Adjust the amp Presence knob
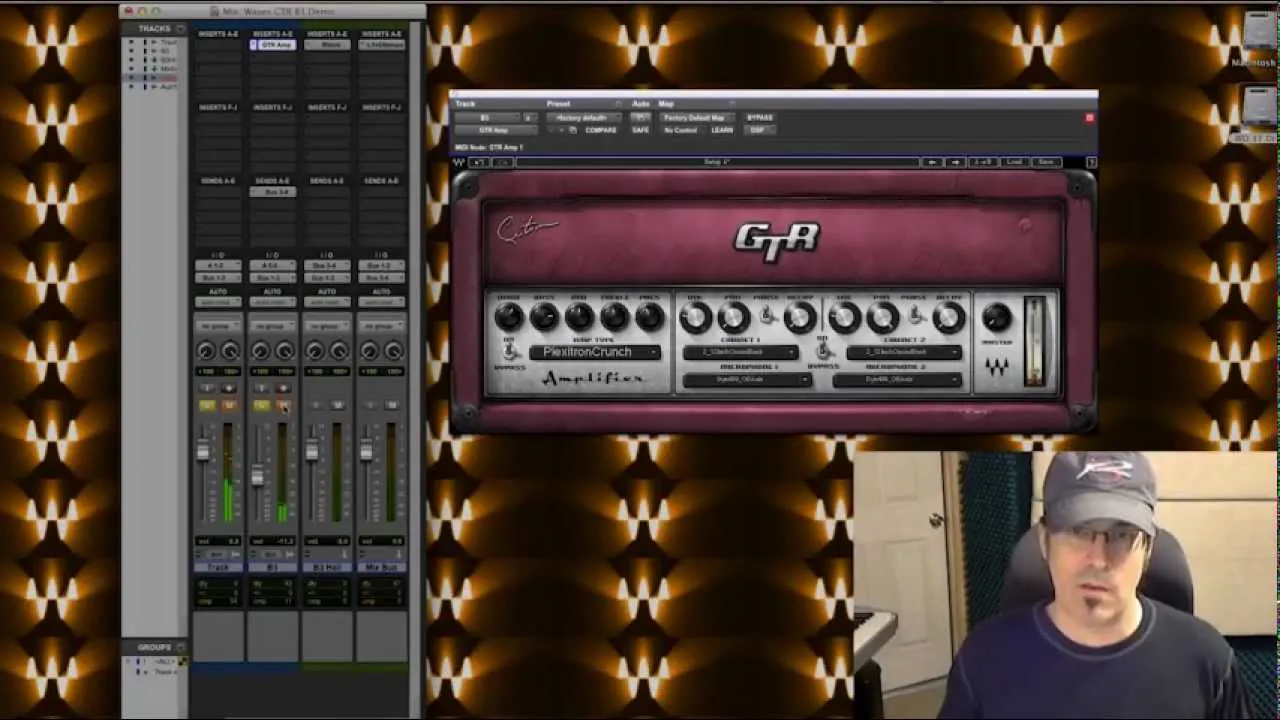Viewport: 1280px width, 720px height. [649, 317]
